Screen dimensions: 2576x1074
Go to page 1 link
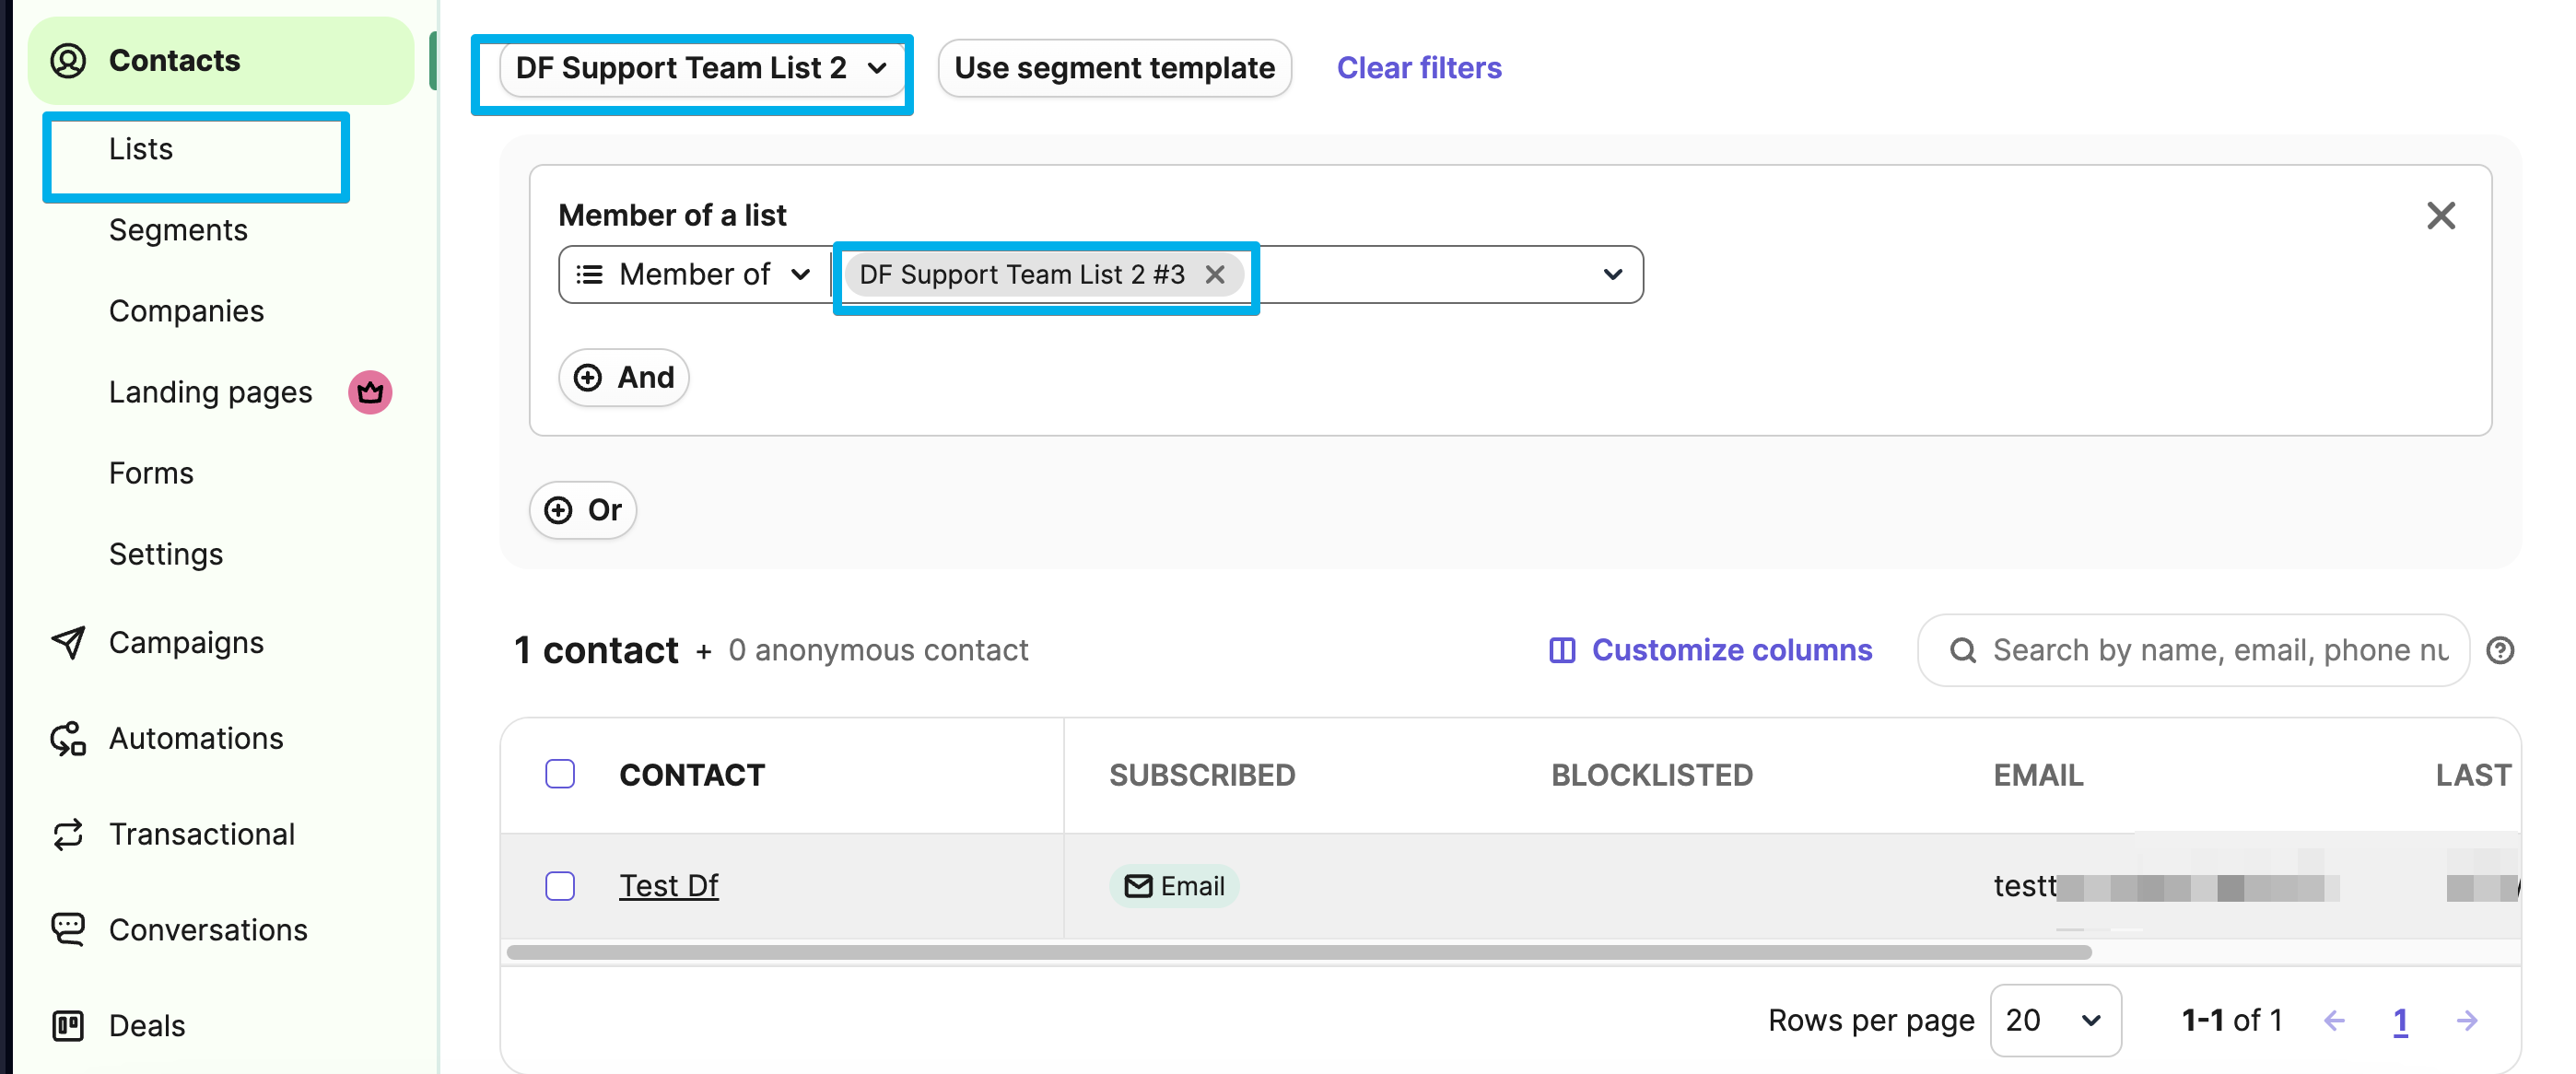coord(2400,1021)
